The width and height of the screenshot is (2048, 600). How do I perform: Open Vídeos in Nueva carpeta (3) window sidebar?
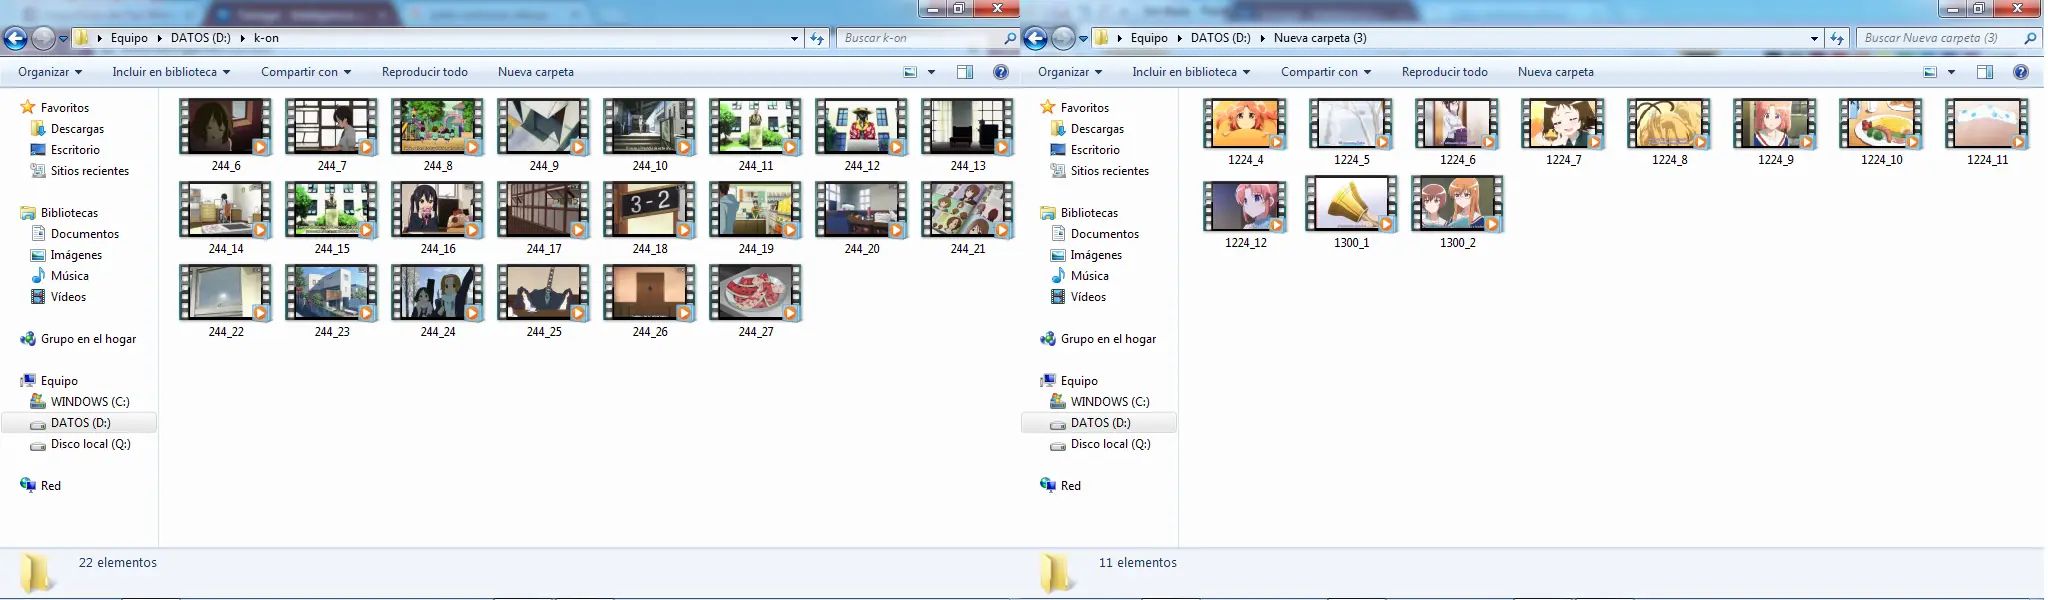click(1088, 297)
